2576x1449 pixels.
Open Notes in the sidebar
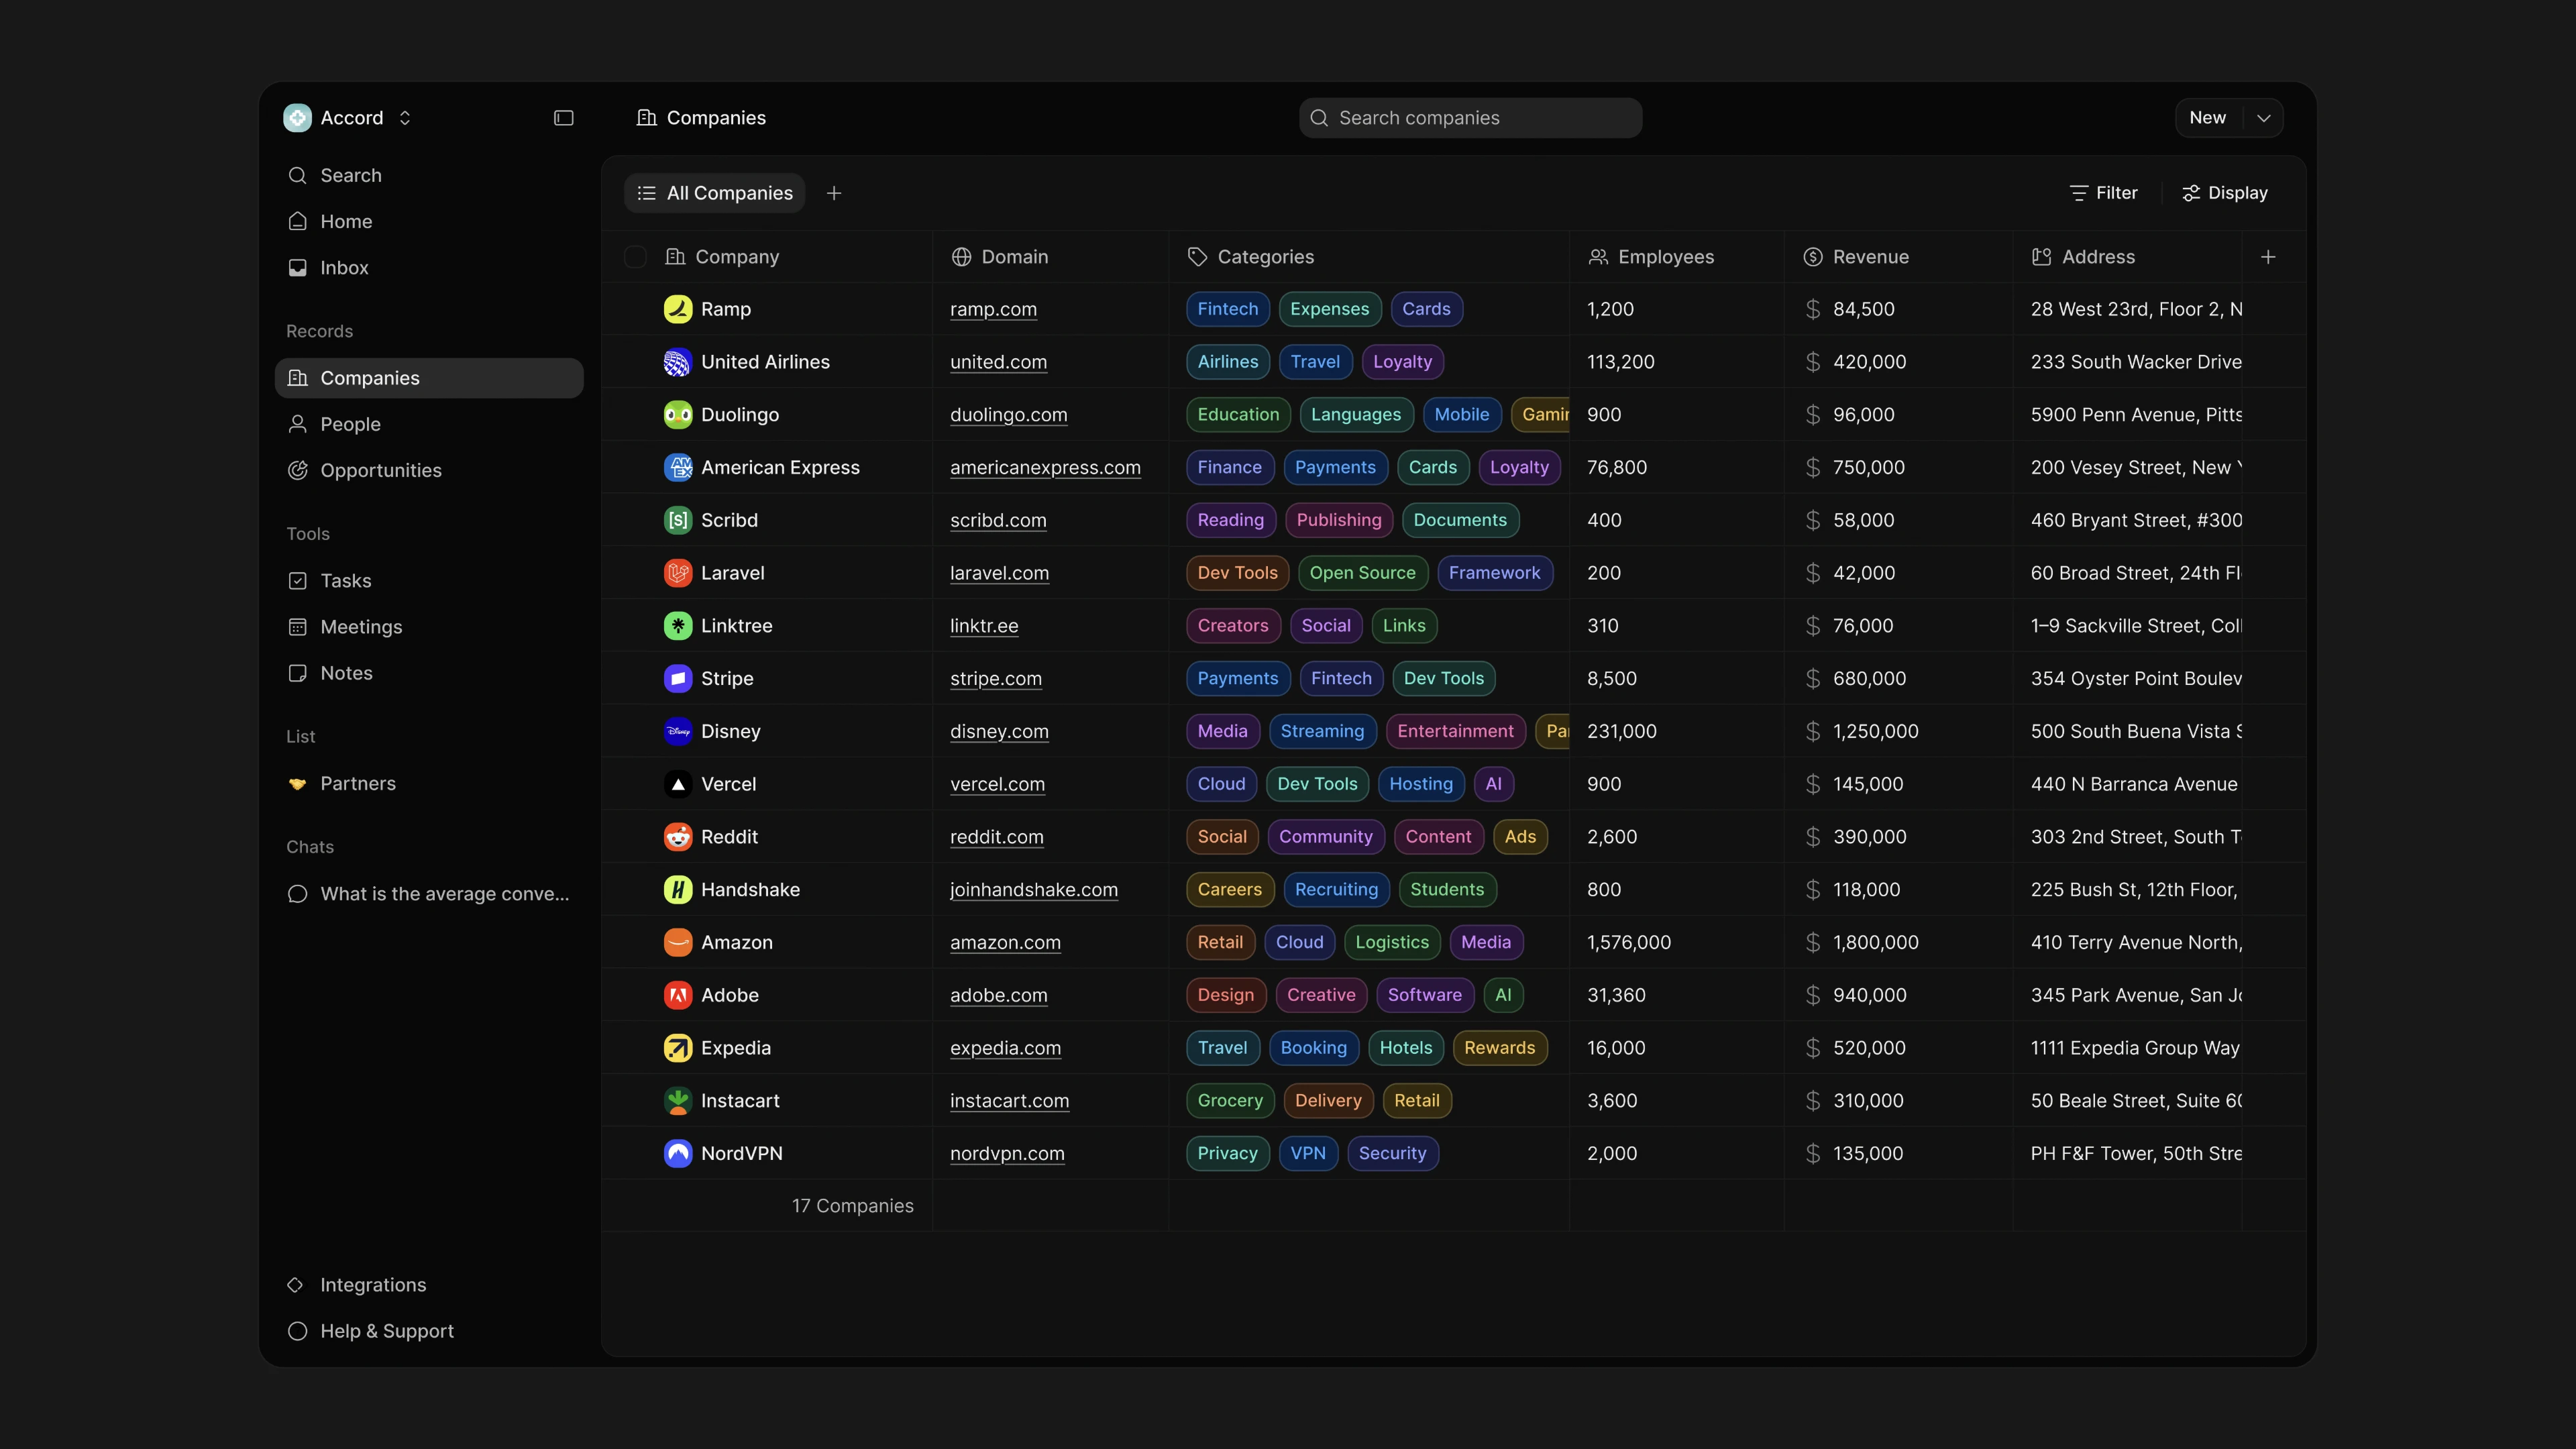pos(429,674)
